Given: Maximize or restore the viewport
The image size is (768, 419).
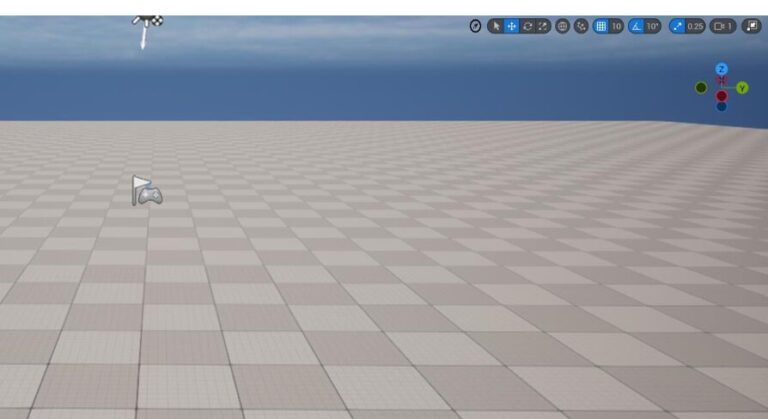Looking at the screenshot, I should coord(752,26).
